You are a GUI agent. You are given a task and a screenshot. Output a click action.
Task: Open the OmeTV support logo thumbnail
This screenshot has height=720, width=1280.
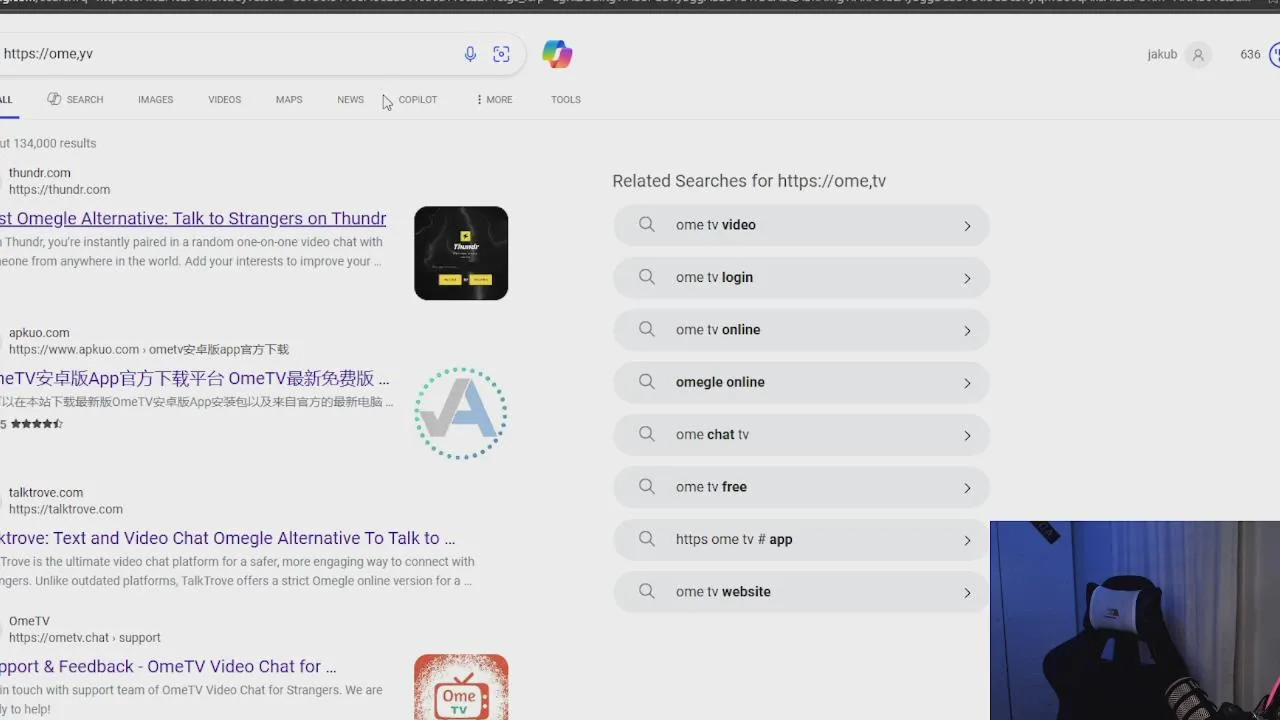[x=461, y=687]
